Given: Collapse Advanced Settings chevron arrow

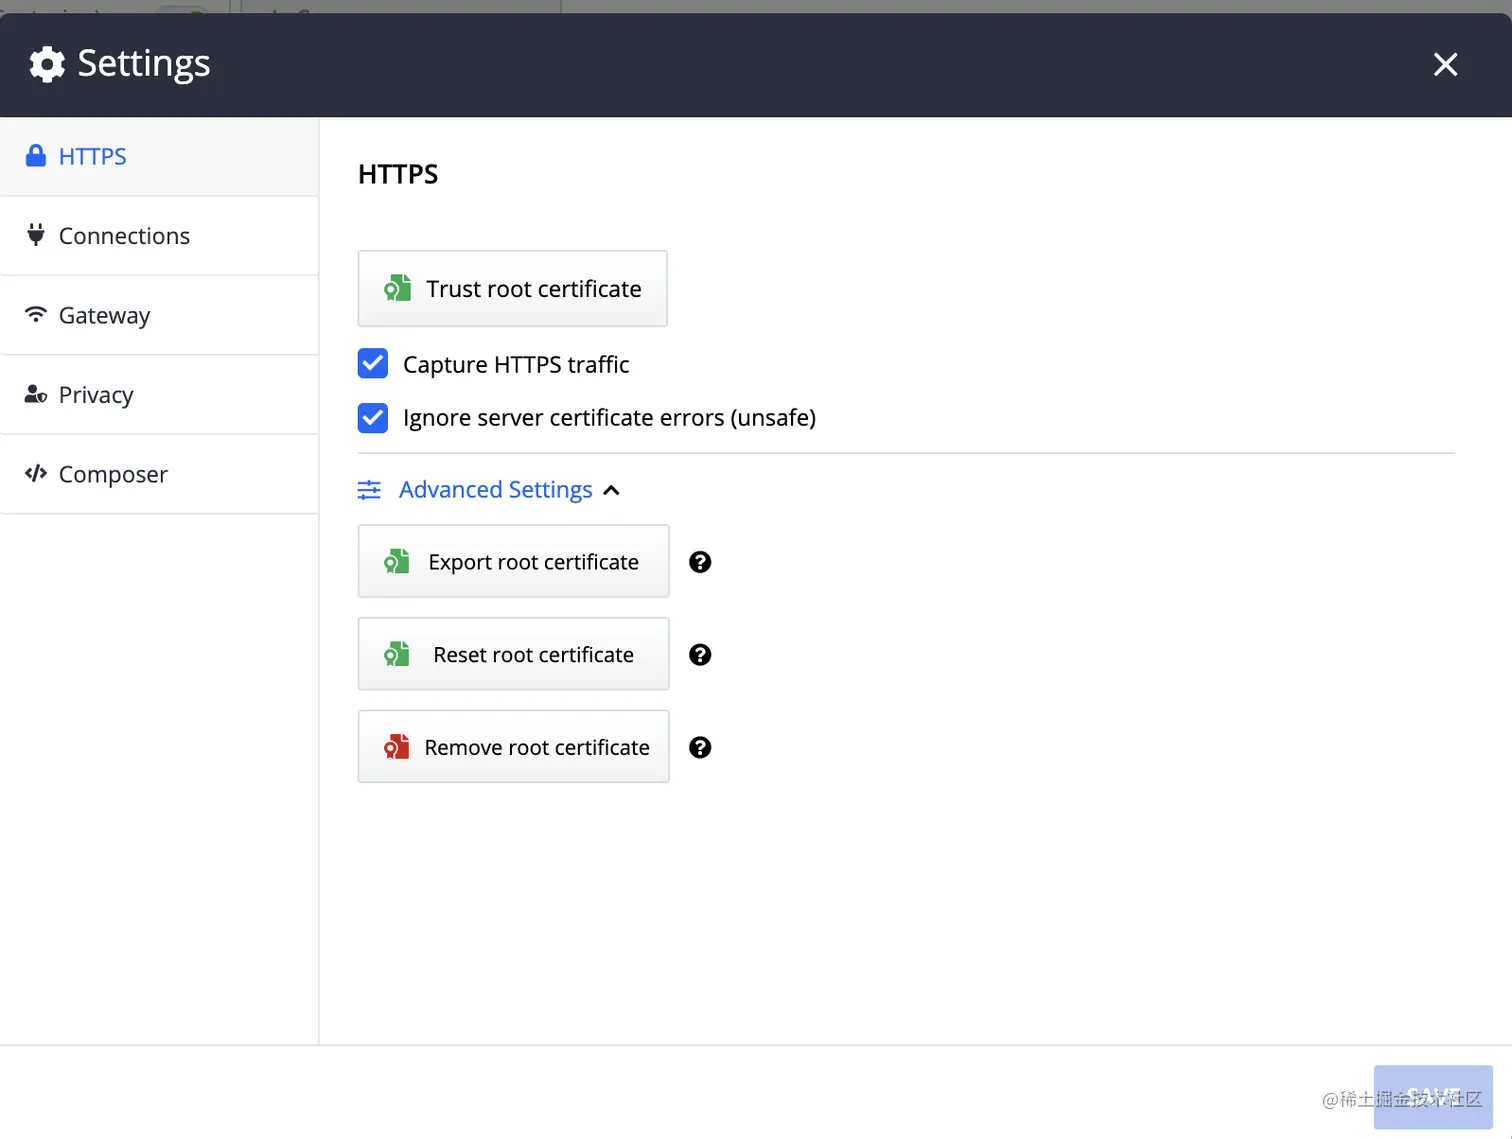Looking at the screenshot, I should tap(612, 490).
